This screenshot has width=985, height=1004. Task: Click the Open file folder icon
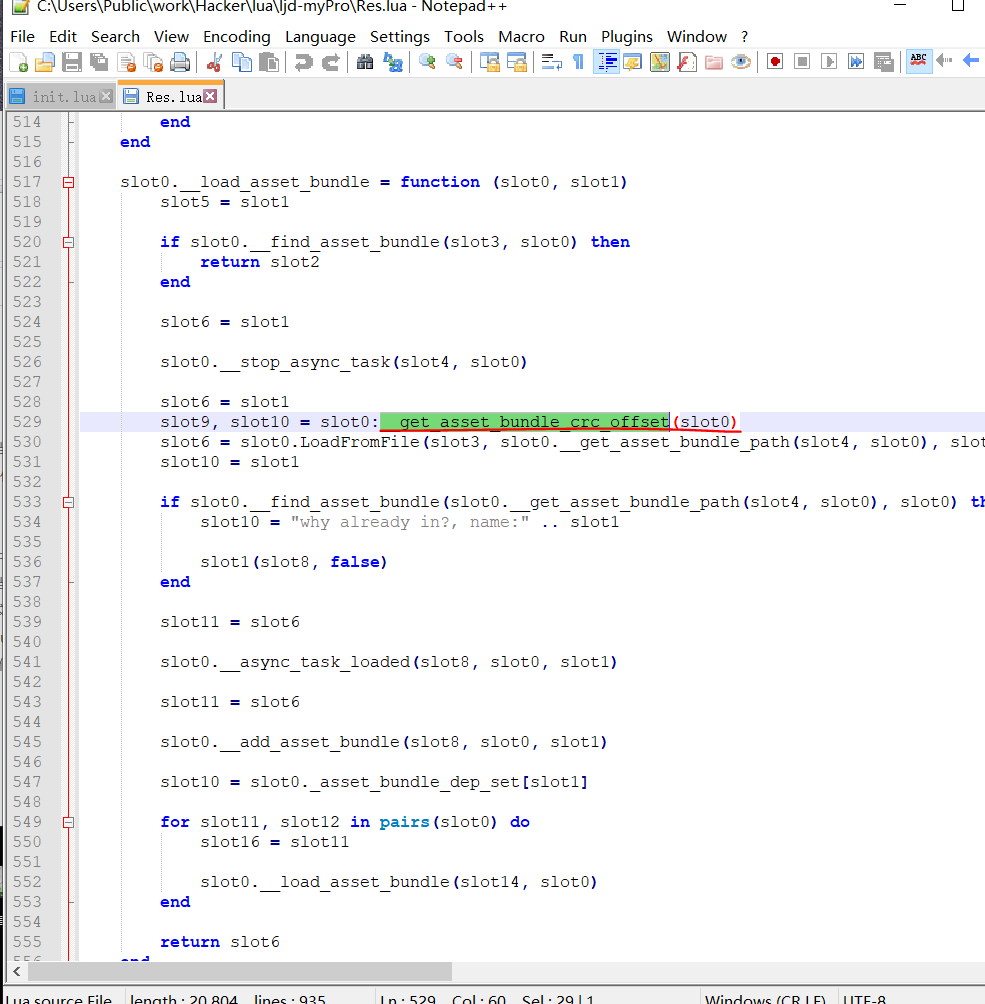[45, 62]
